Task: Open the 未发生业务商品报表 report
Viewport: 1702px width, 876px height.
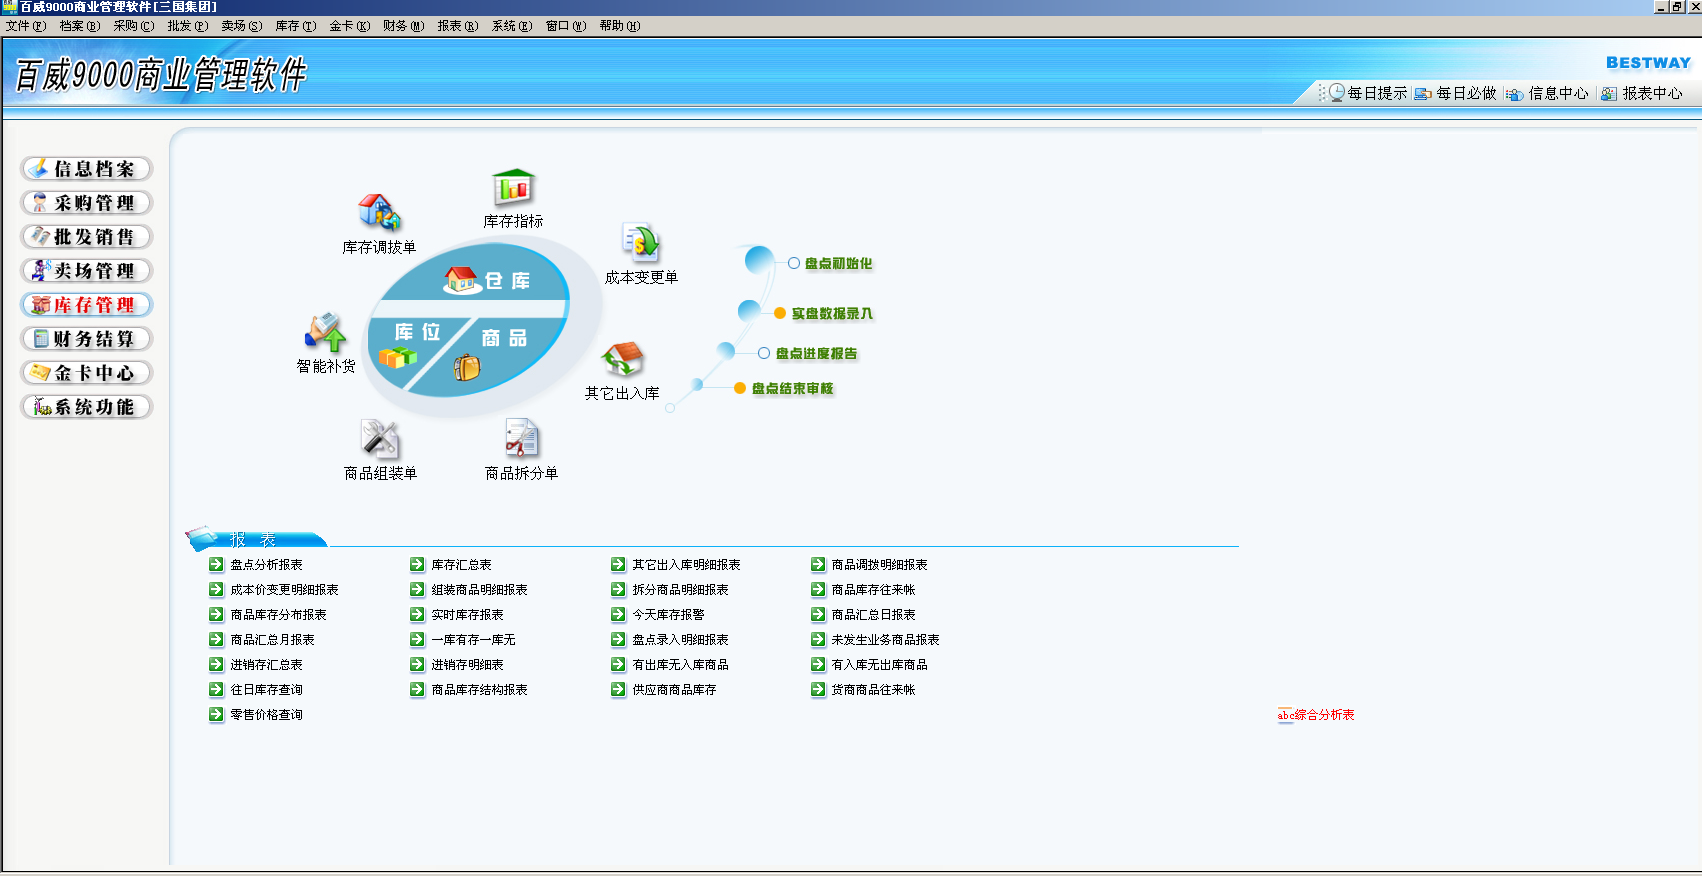Action: (x=885, y=640)
